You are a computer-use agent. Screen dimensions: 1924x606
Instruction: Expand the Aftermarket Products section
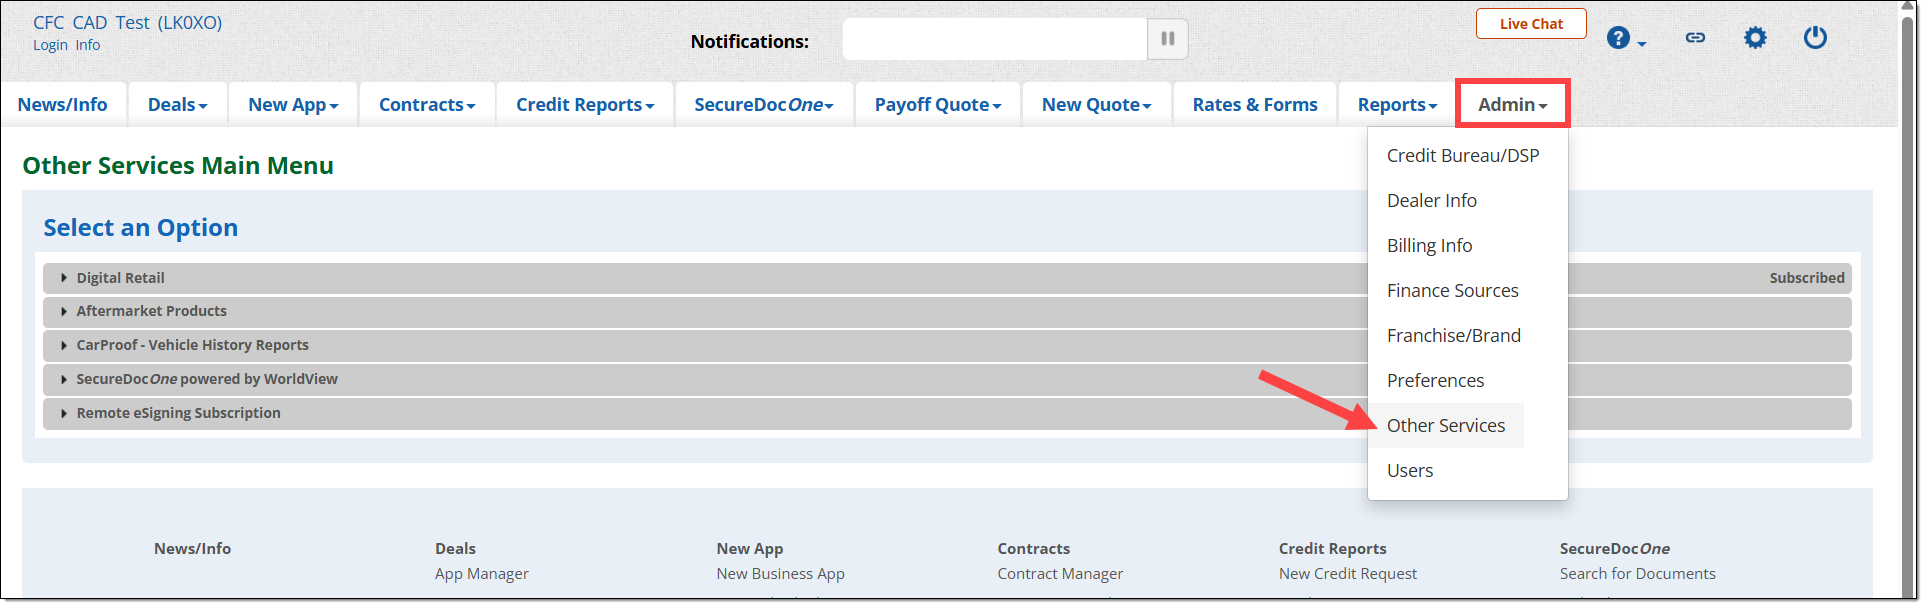[x=151, y=311]
